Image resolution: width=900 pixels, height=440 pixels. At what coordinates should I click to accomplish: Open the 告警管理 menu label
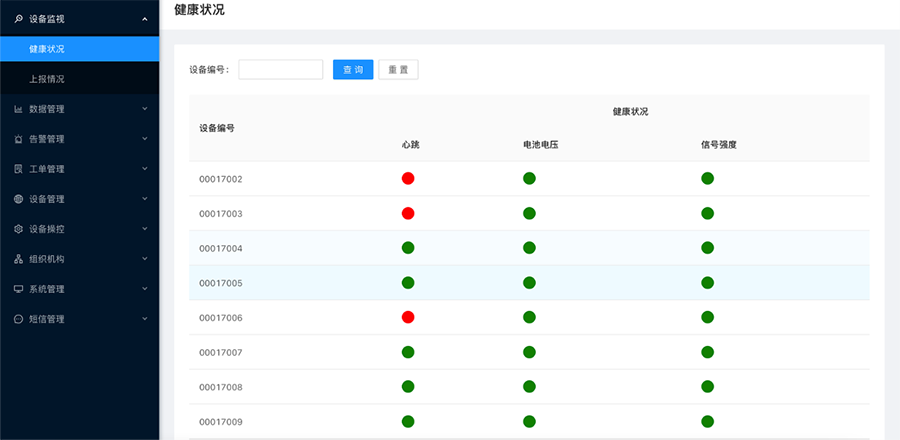(46, 139)
